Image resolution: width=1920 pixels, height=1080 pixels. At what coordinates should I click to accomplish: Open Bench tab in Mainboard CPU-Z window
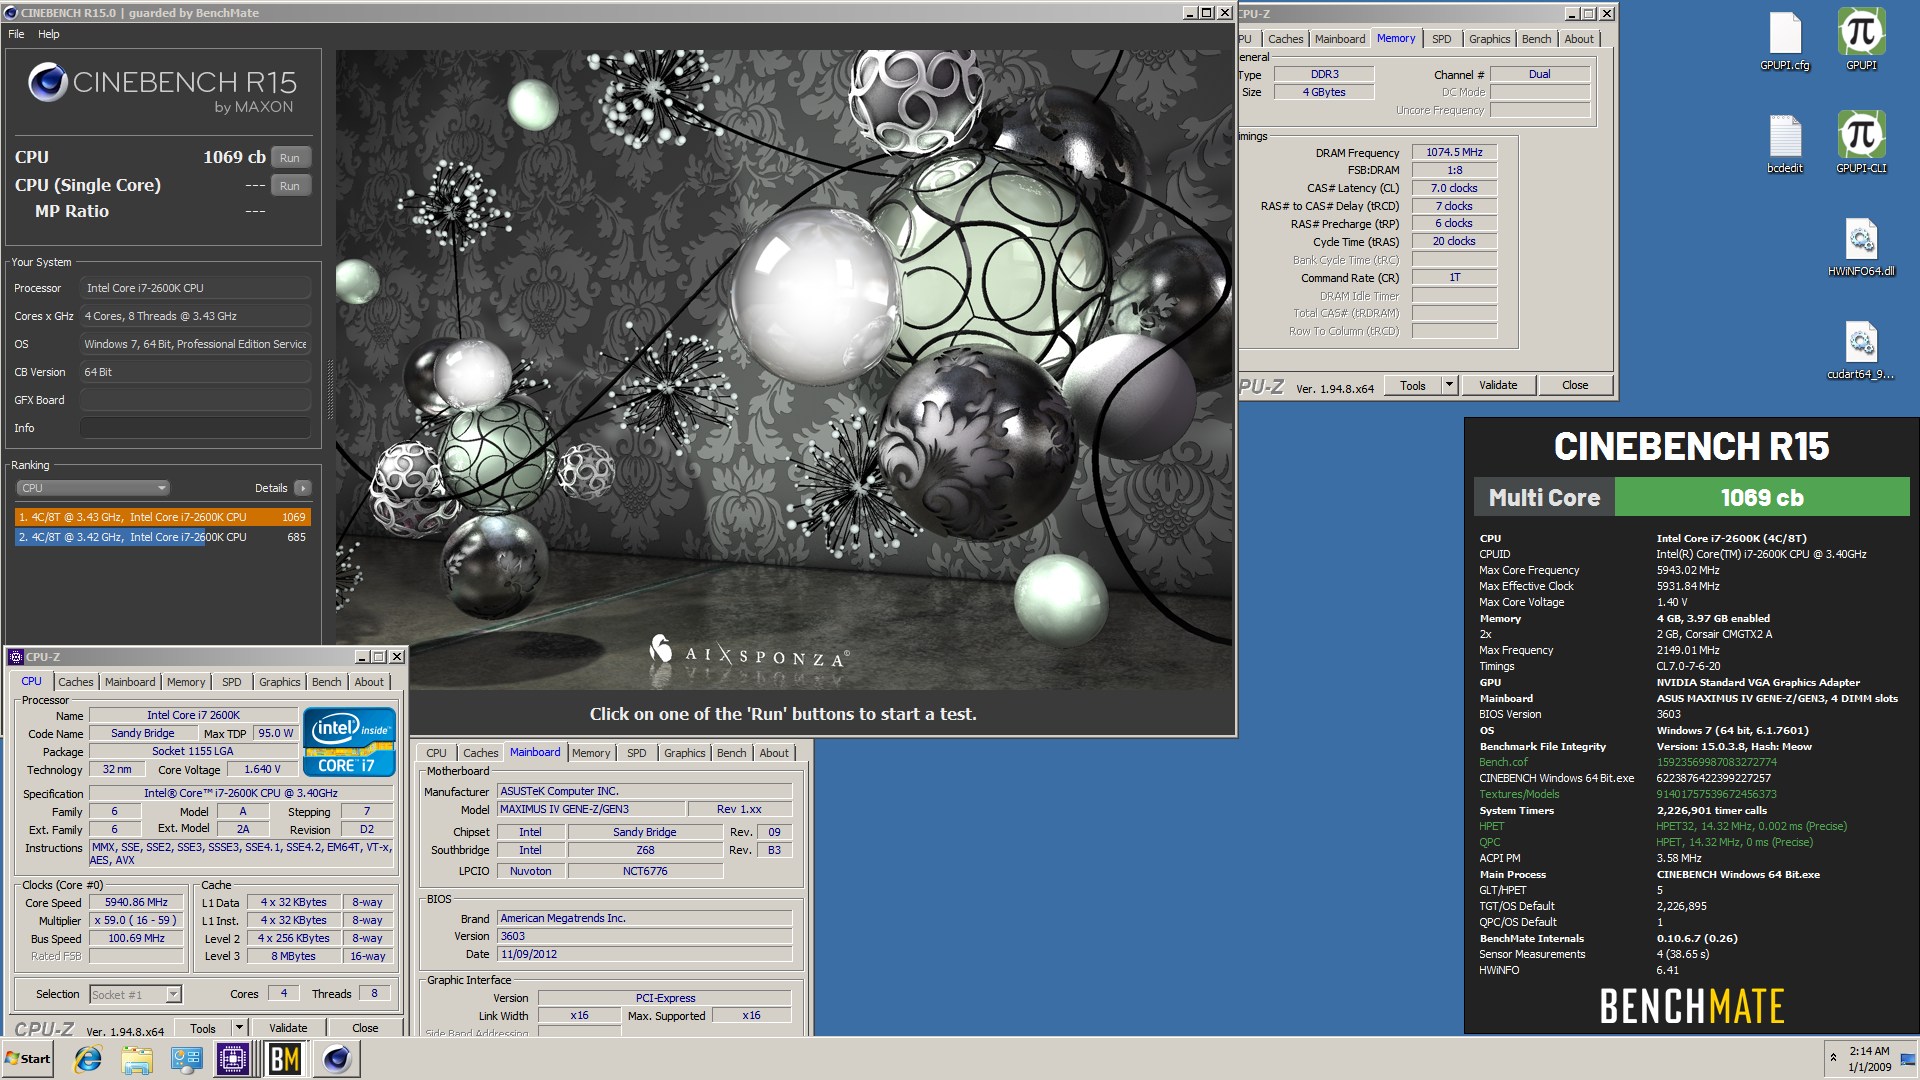[732, 753]
